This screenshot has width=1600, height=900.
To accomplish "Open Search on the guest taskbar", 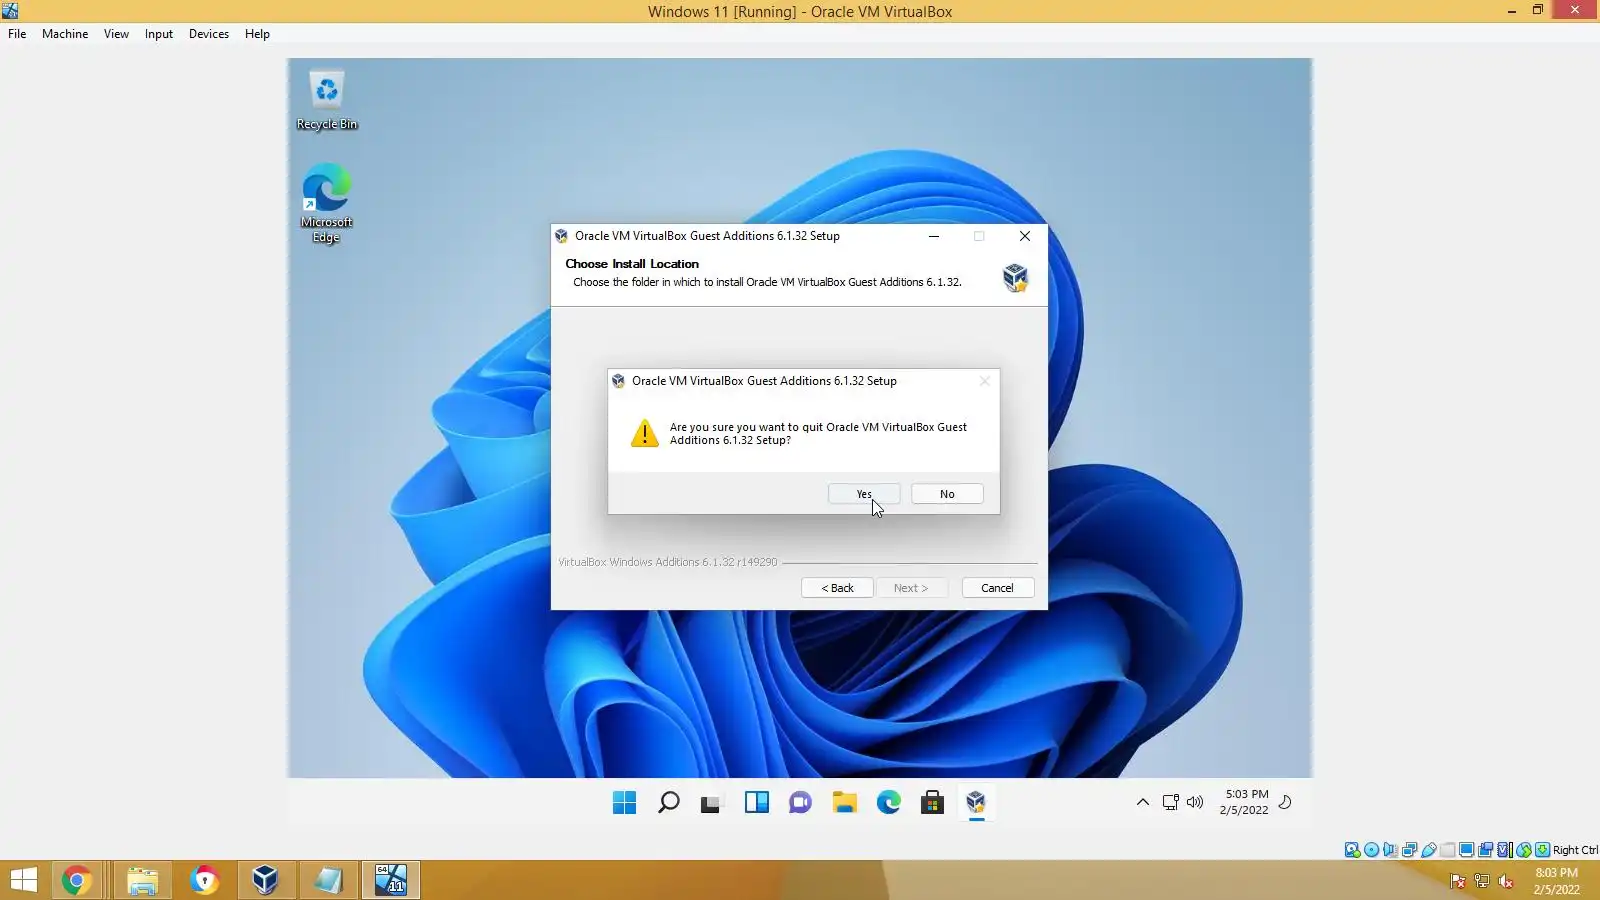I will click(x=668, y=802).
